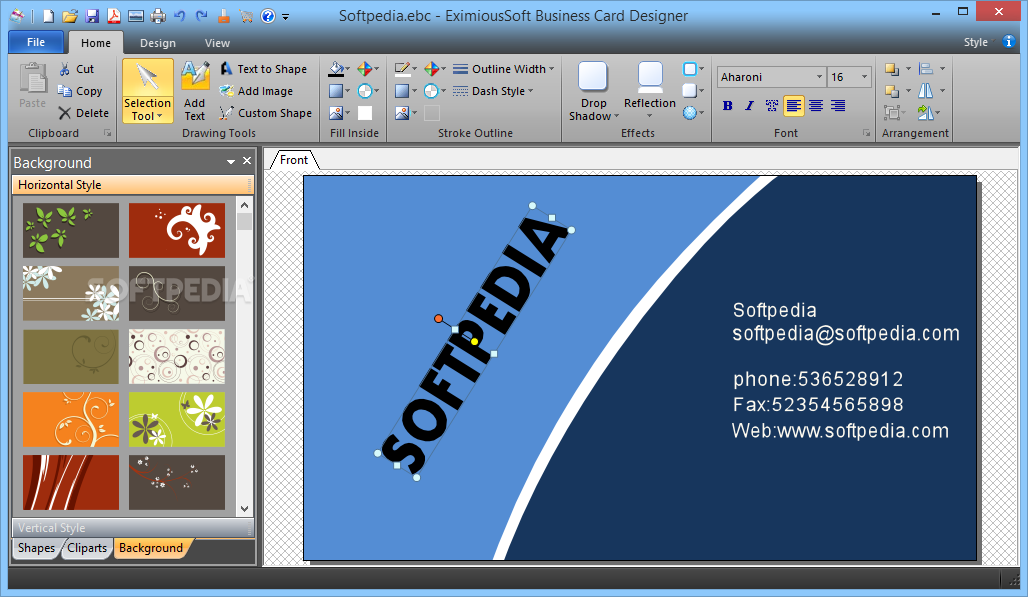The width and height of the screenshot is (1028, 597).
Task: Open the blue info icon near Style
Action: coord(1009,42)
